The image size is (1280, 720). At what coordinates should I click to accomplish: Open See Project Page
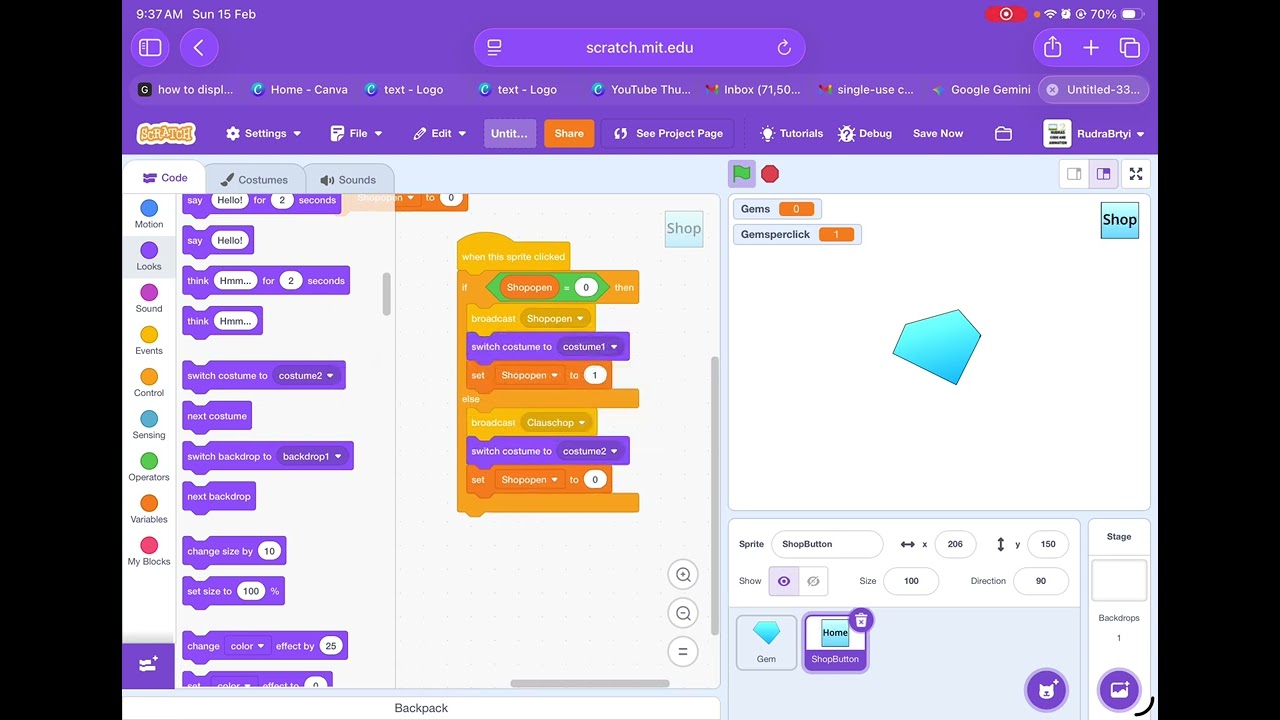click(668, 133)
